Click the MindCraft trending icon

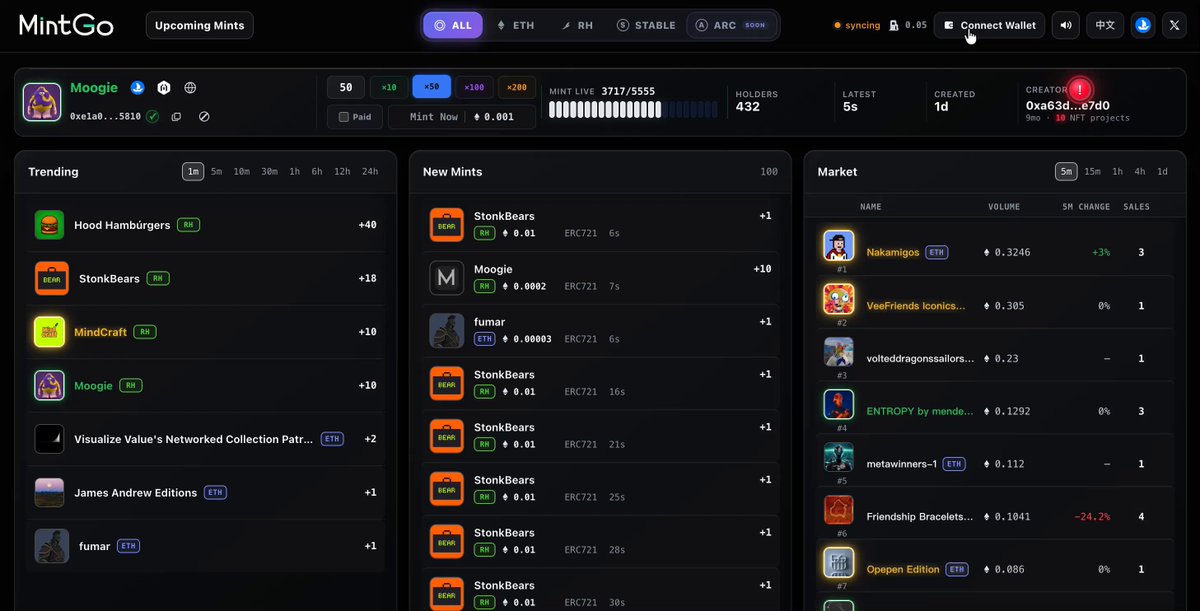tap(49, 332)
